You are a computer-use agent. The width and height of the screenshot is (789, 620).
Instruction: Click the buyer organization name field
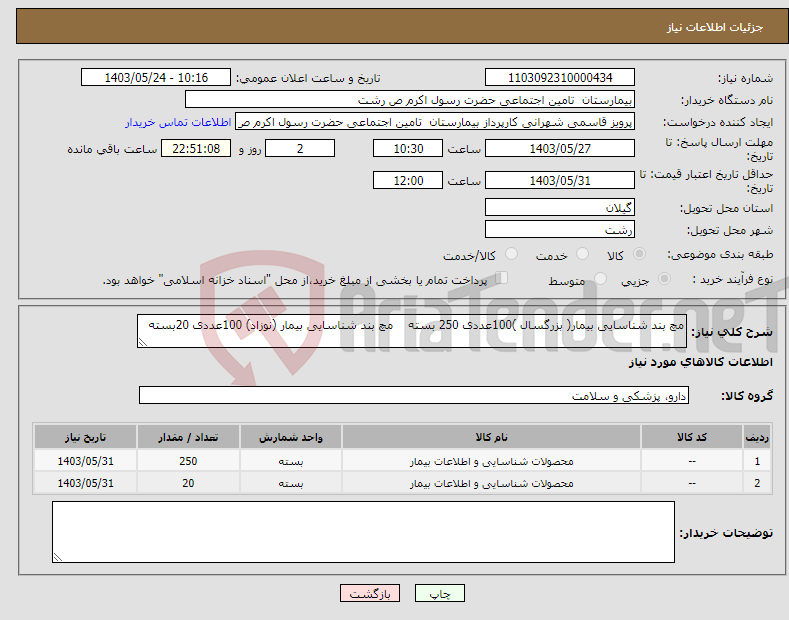point(410,100)
